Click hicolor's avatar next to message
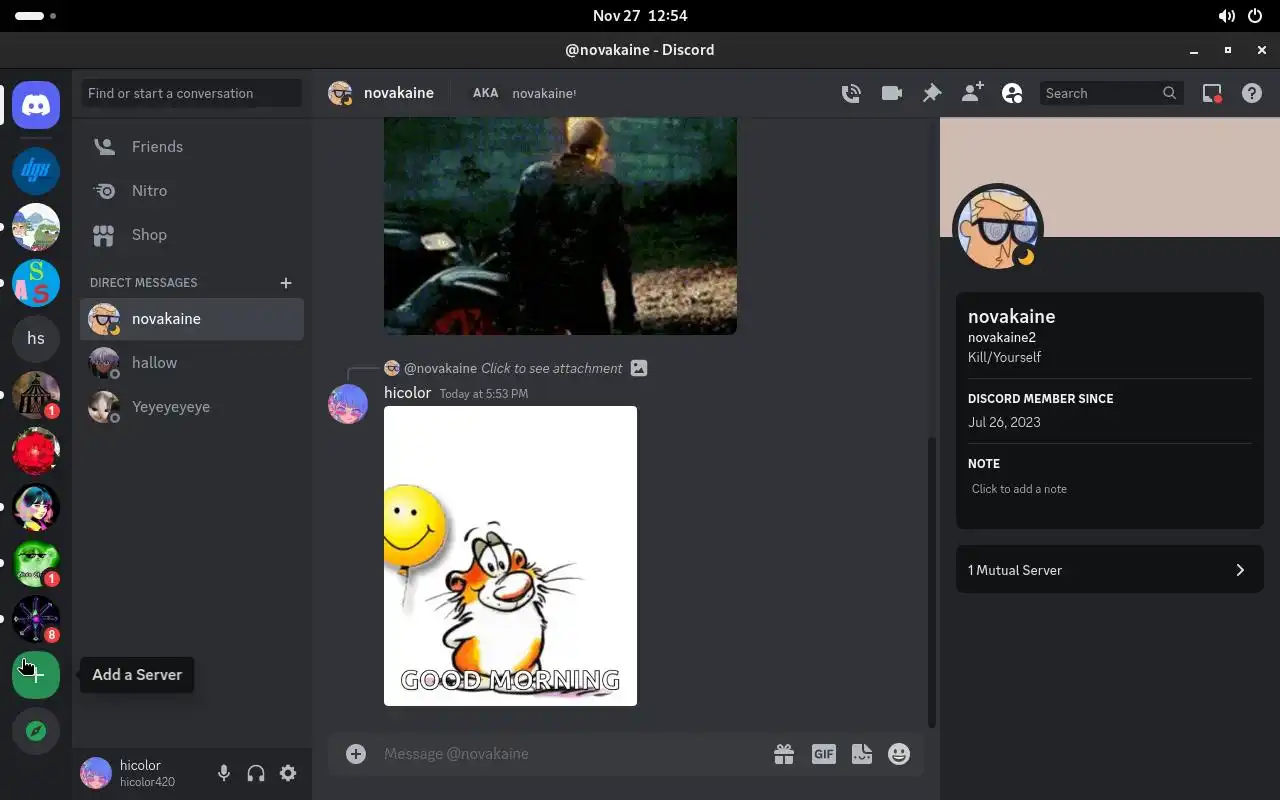 (x=348, y=404)
